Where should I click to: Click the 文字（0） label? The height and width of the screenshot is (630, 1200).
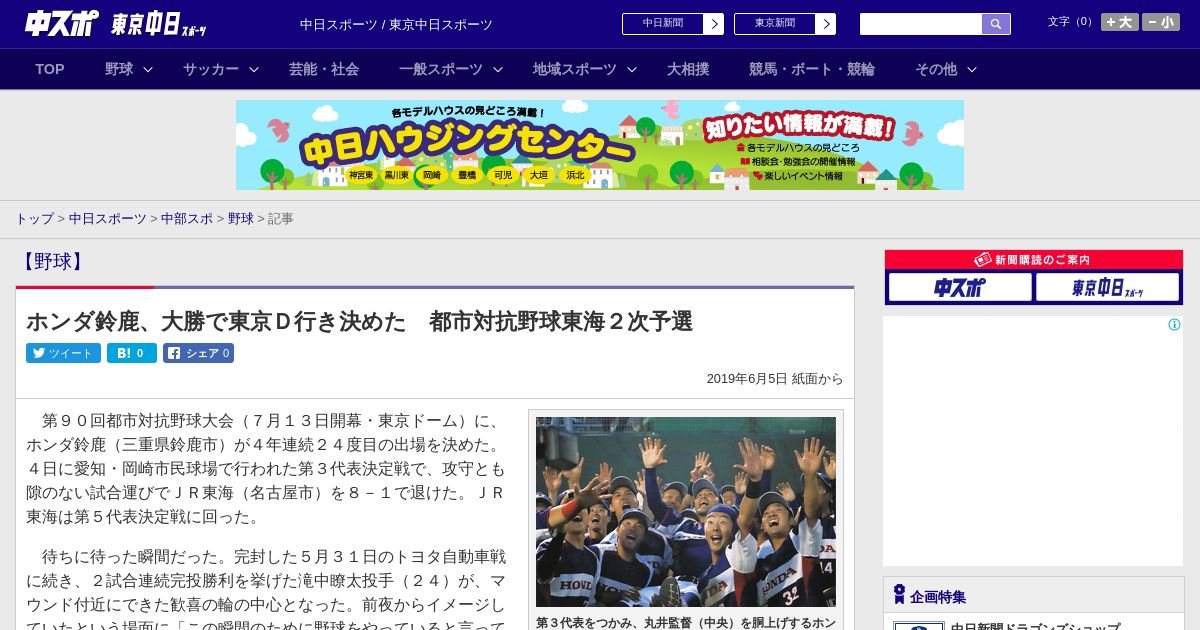[1072, 22]
